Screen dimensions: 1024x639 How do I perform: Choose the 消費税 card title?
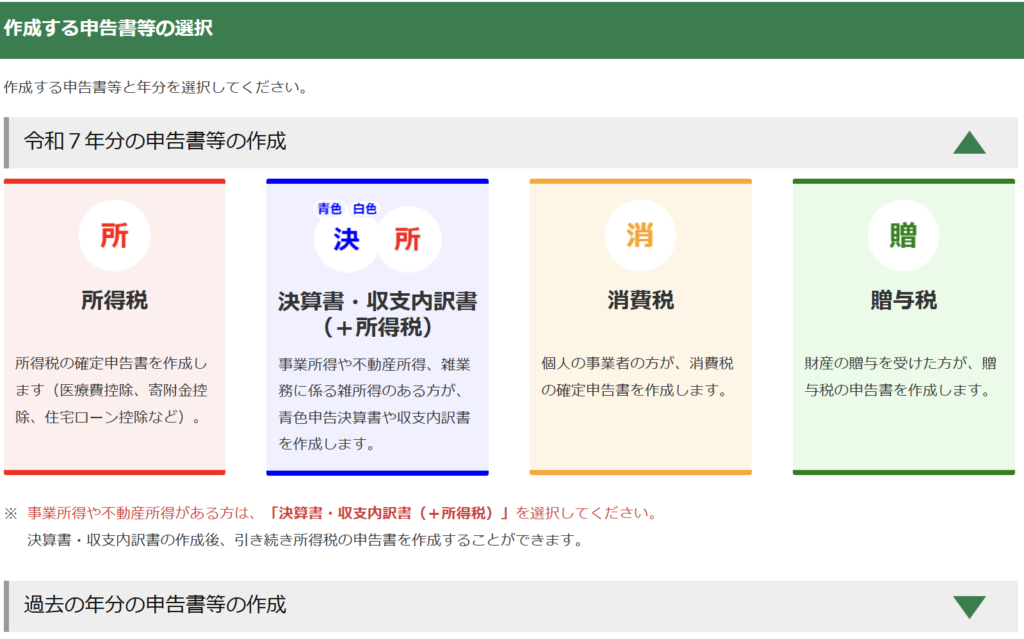640,301
